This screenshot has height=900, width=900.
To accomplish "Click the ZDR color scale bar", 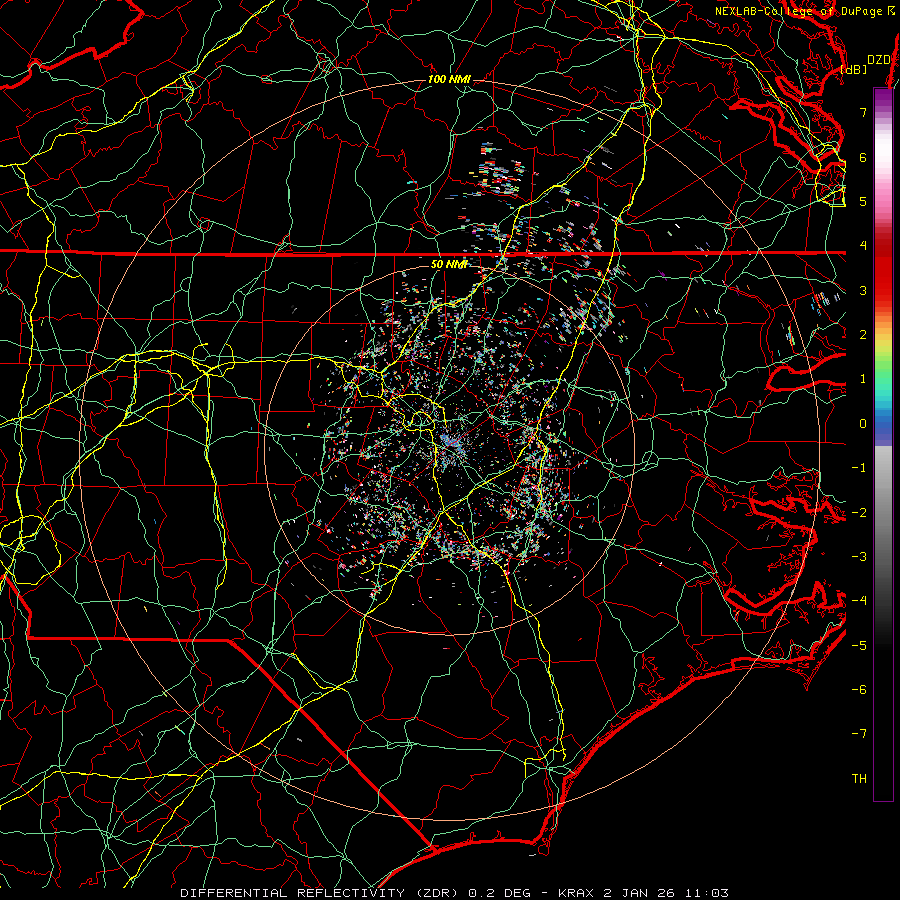I will point(883,444).
